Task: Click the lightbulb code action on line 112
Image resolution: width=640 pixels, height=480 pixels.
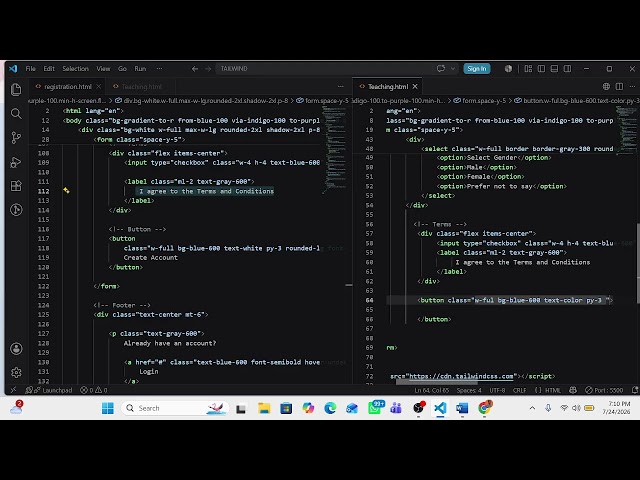Action: click(66, 191)
